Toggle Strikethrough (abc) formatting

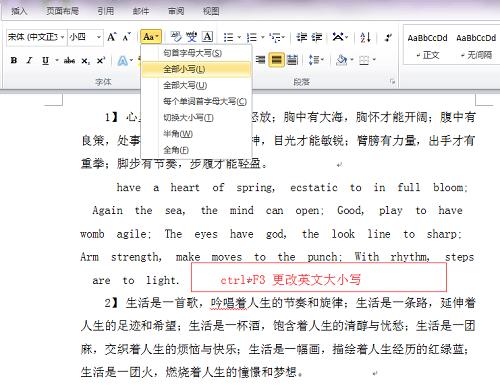(69, 60)
